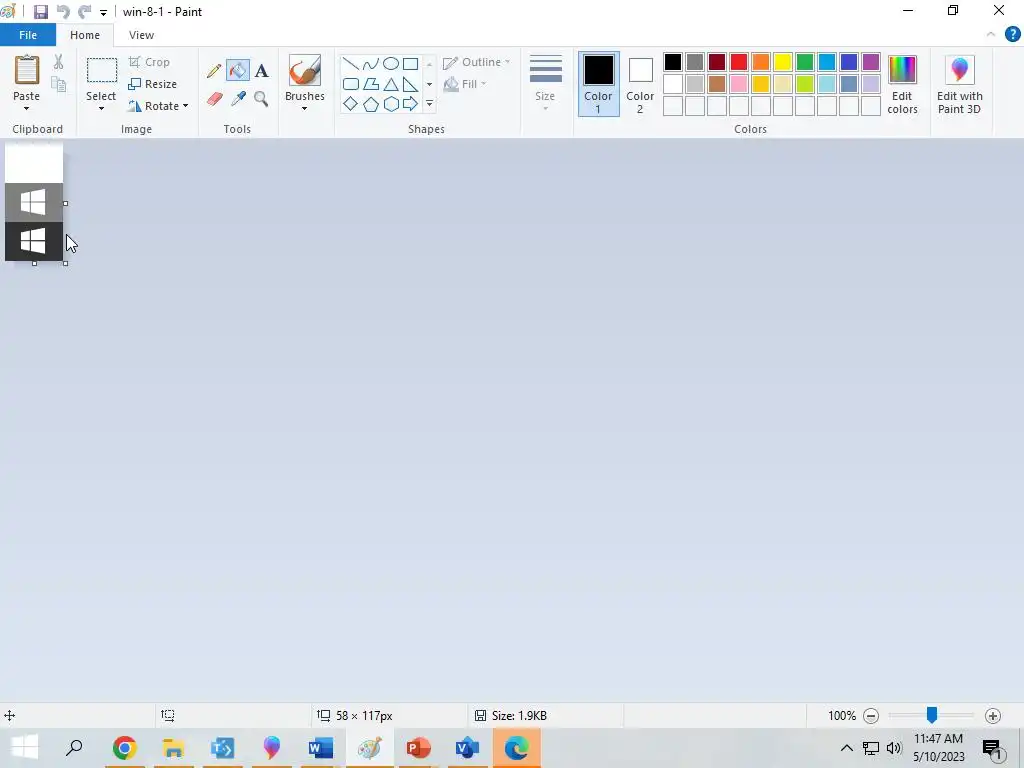
Task: Choose the Right triangle shape
Action: click(410, 84)
